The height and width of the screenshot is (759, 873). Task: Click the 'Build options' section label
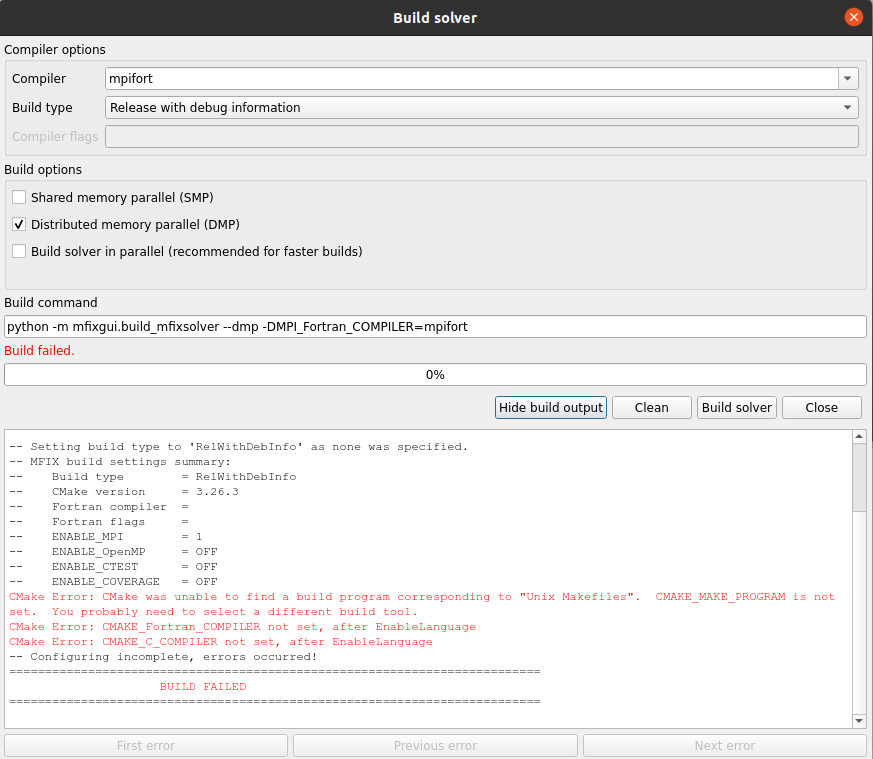tap(43, 169)
